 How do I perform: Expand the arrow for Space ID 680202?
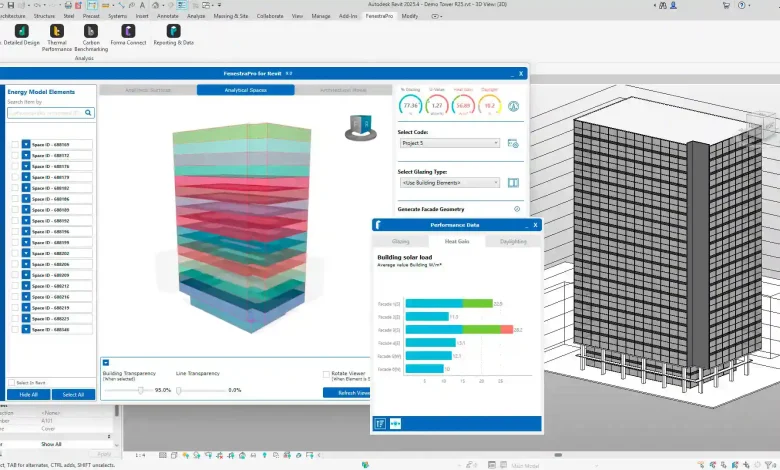tap(26, 253)
